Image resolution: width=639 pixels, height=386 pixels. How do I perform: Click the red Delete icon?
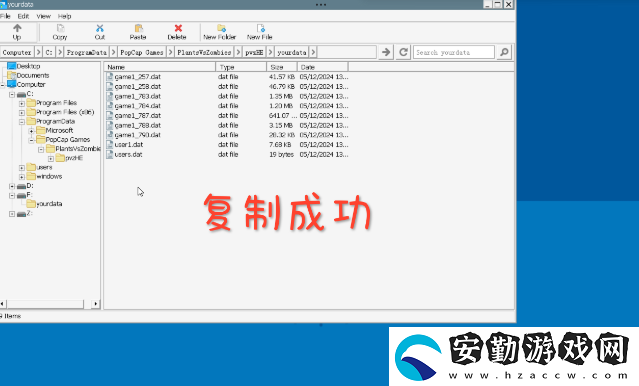[178, 28]
